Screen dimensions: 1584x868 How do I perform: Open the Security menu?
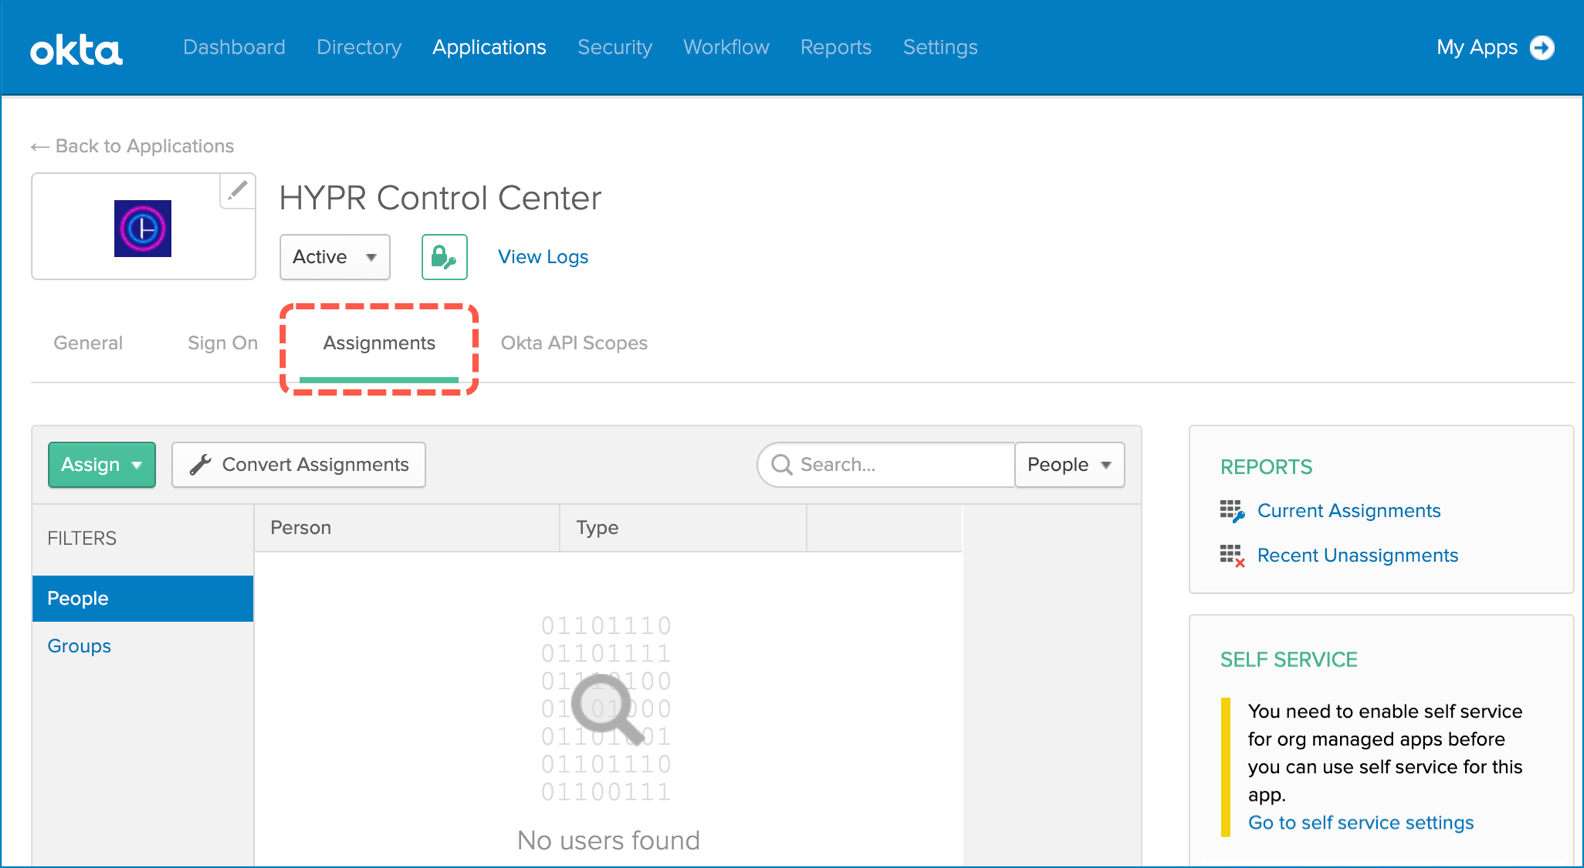(x=615, y=47)
